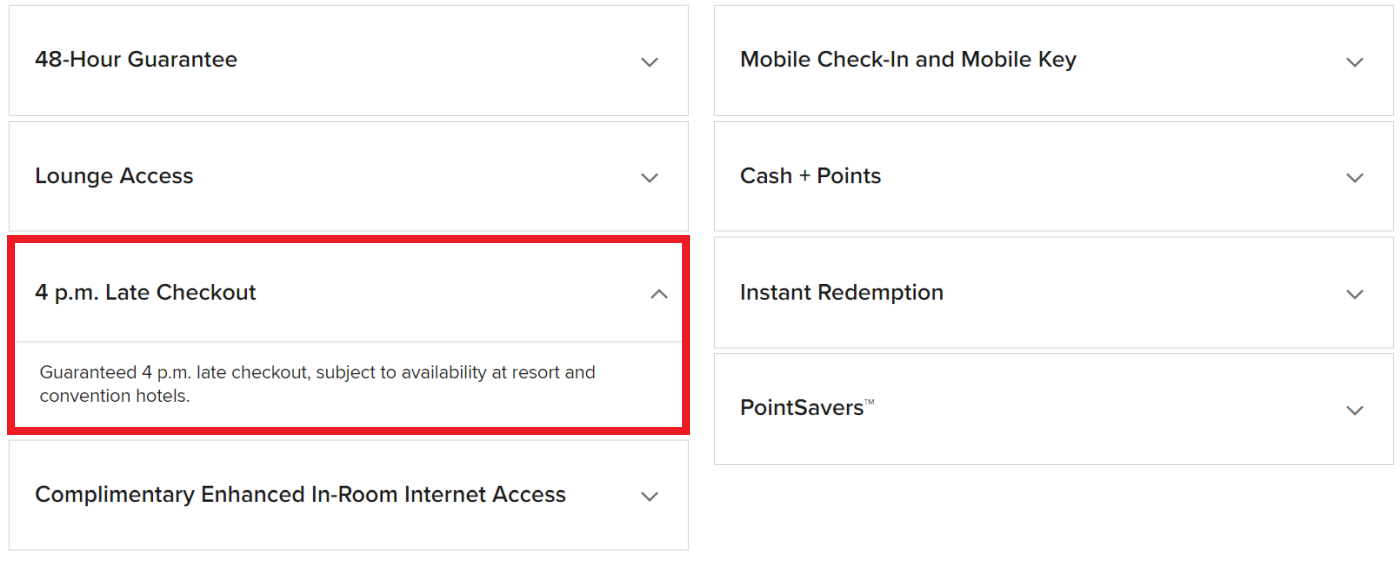The width and height of the screenshot is (1400, 561).
Task: Click the PointSavers chevron arrow
Action: click(x=1355, y=410)
